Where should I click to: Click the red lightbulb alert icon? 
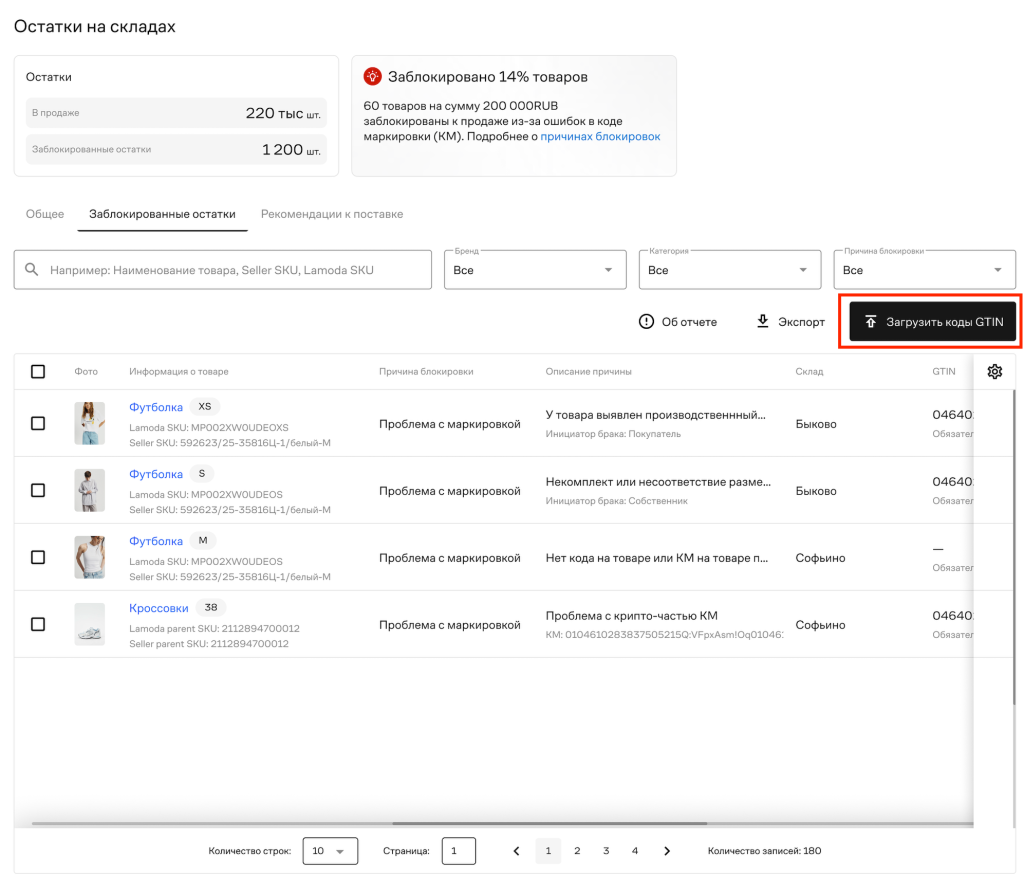pos(372,76)
